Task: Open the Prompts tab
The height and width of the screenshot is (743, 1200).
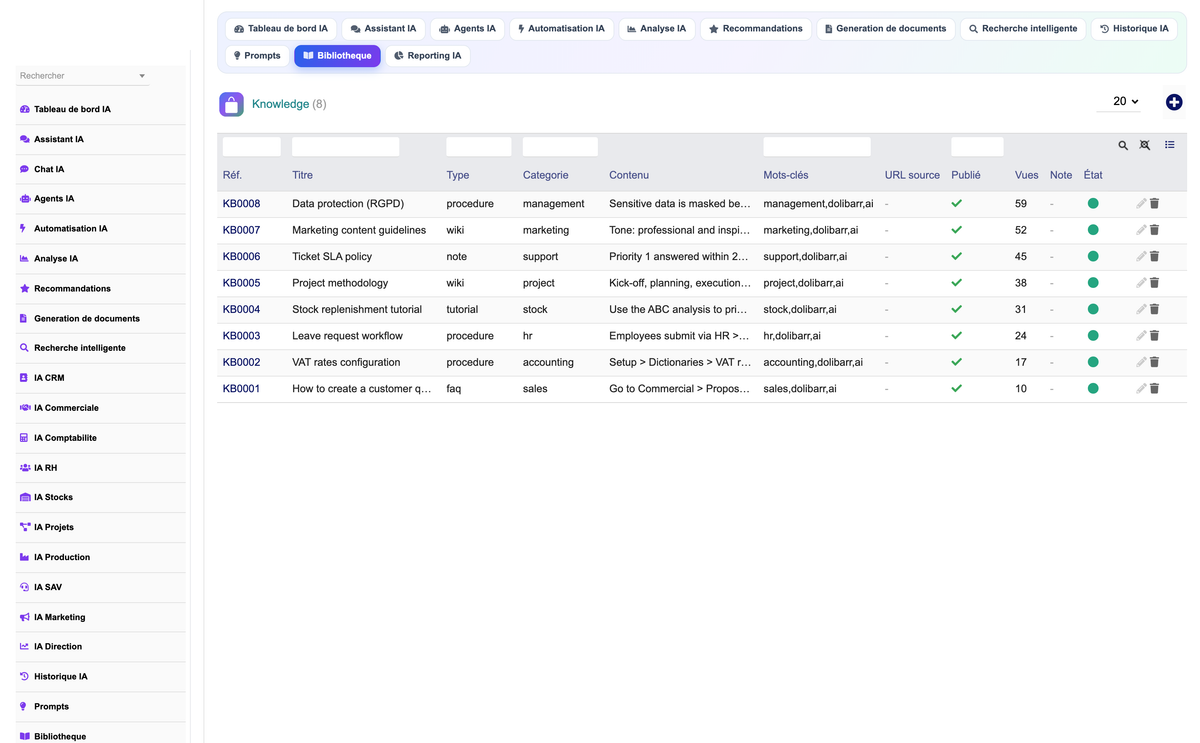Action: (257, 56)
